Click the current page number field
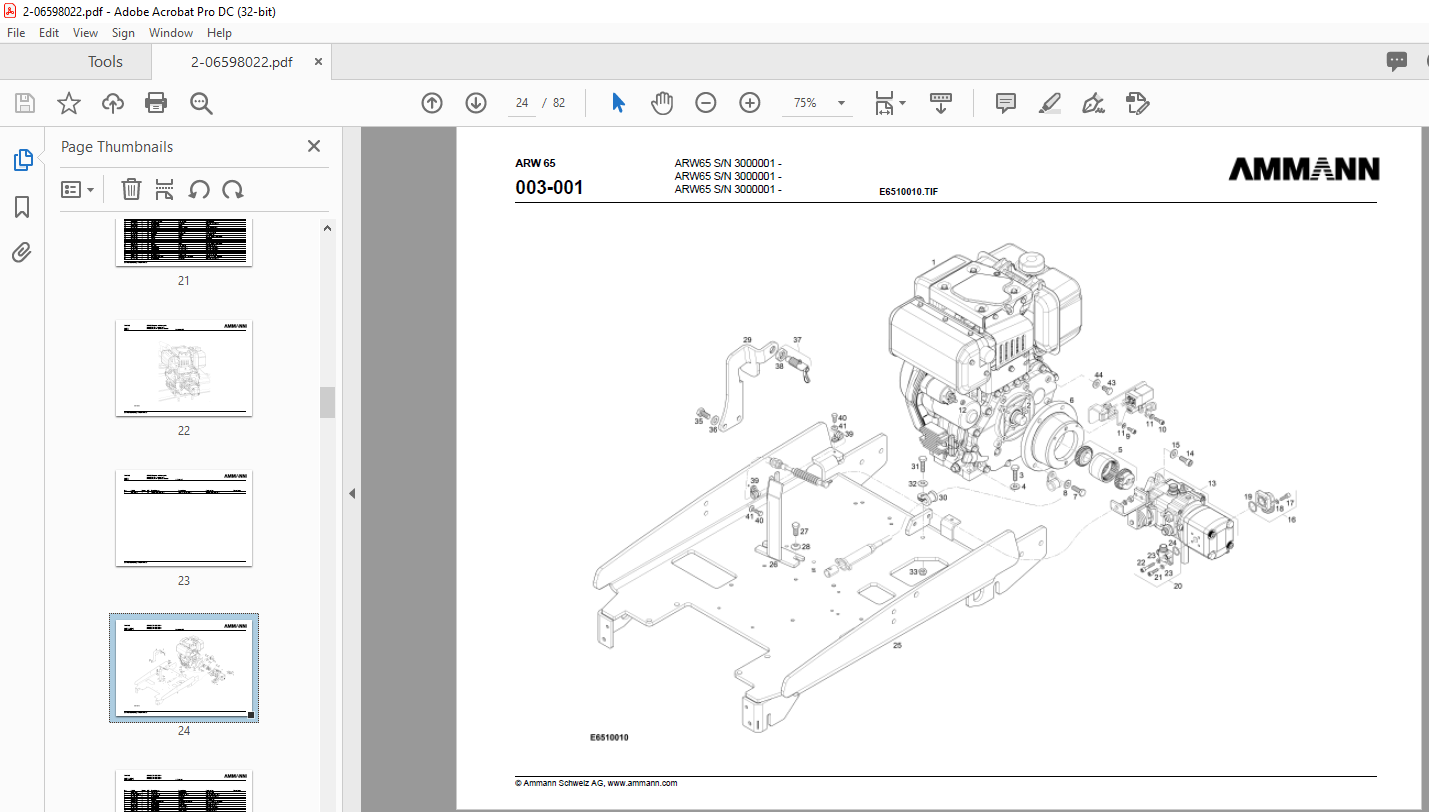The height and width of the screenshot is (812, 1429). (x=522, y=103)
